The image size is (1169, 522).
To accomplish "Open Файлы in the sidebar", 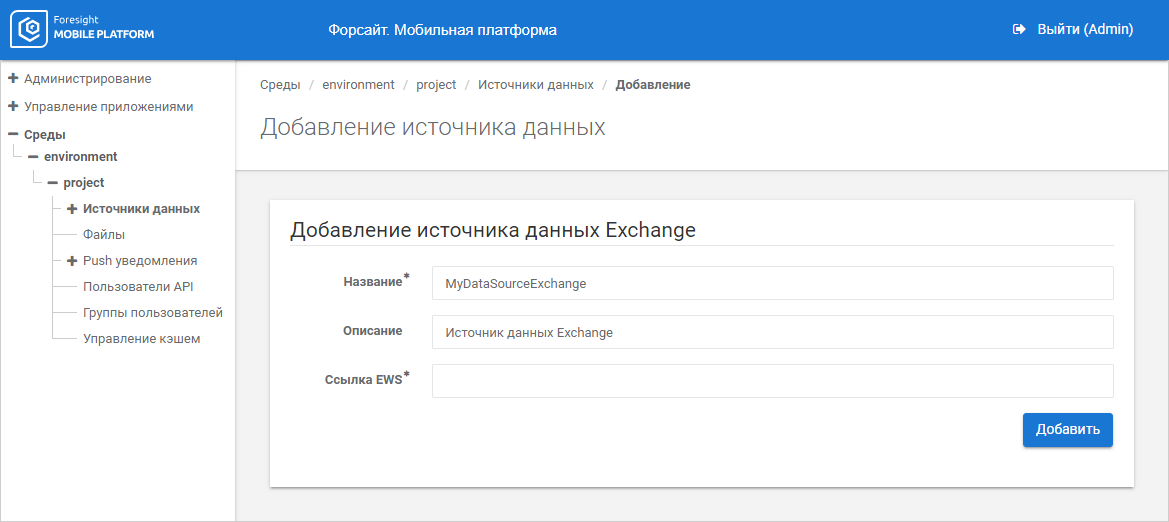I will pyautogui.click(x=104, y=235).
